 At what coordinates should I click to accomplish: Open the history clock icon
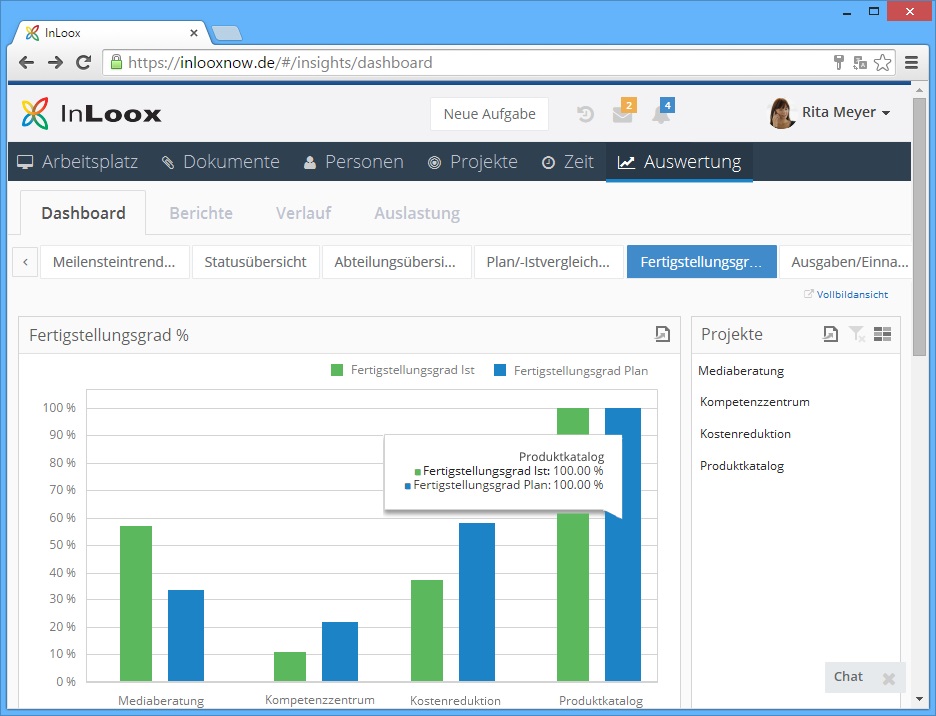(x=586, y=114)
